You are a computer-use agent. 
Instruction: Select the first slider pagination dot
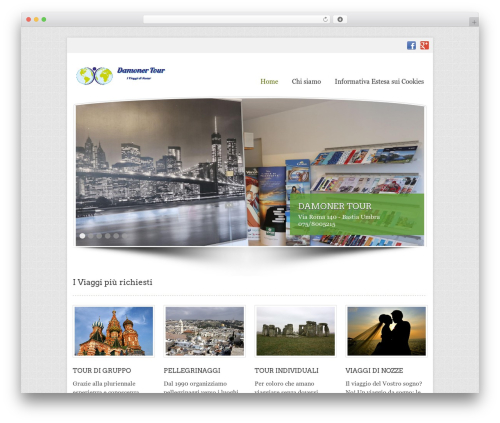click(82, 236)
